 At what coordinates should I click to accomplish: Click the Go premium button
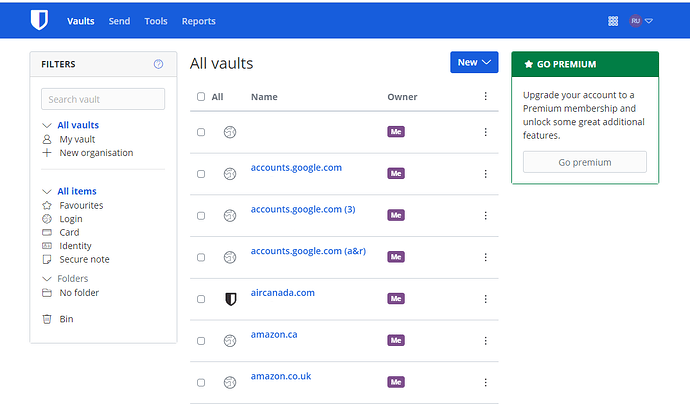tap(584, 162)
